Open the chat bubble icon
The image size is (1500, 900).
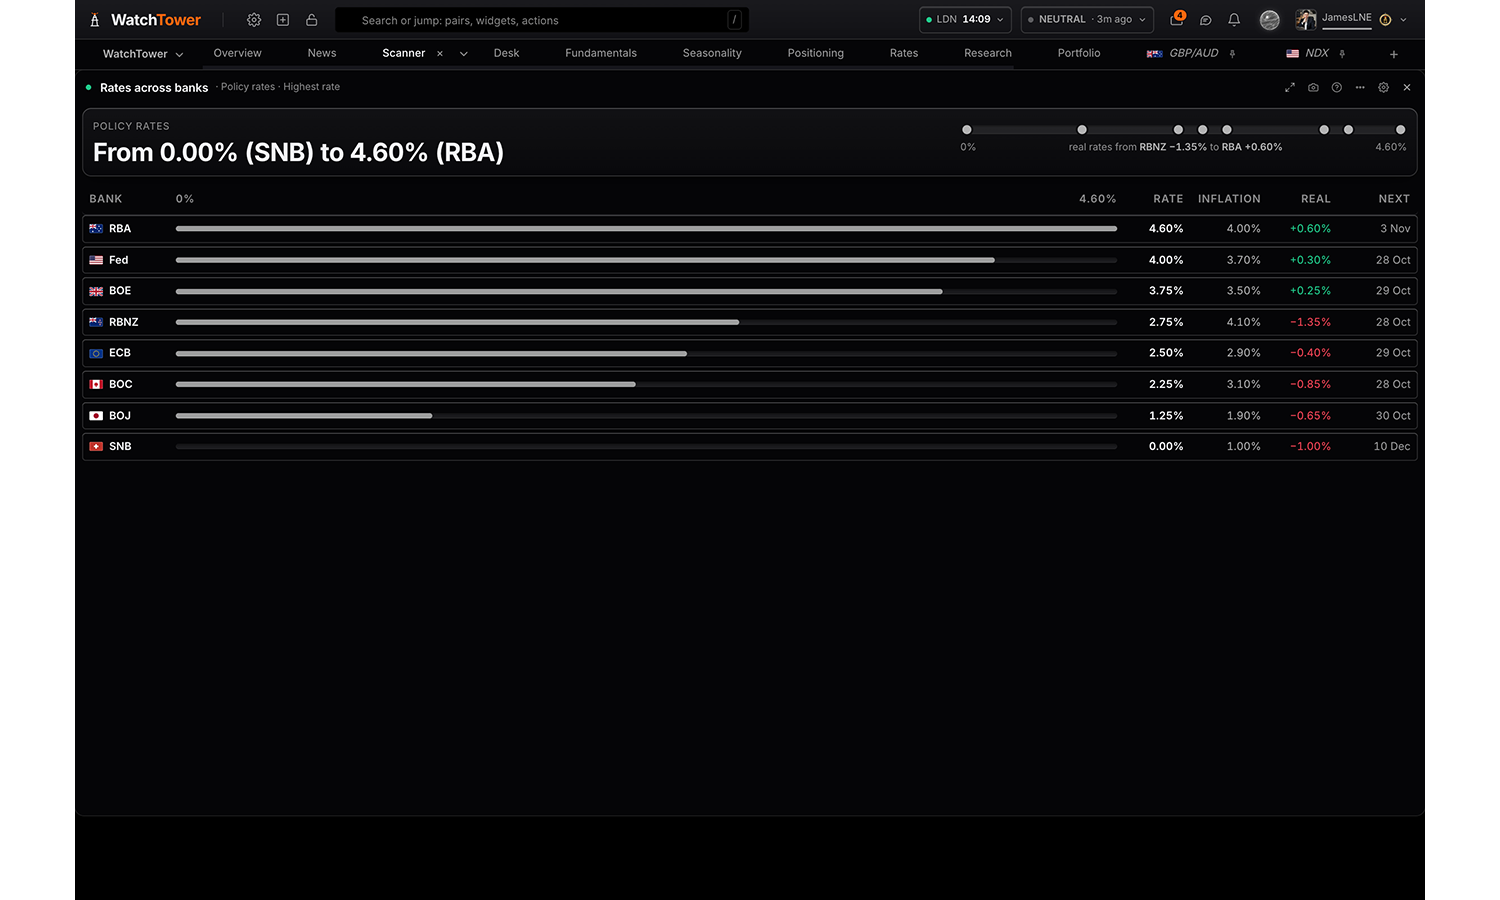point(1206,20)
